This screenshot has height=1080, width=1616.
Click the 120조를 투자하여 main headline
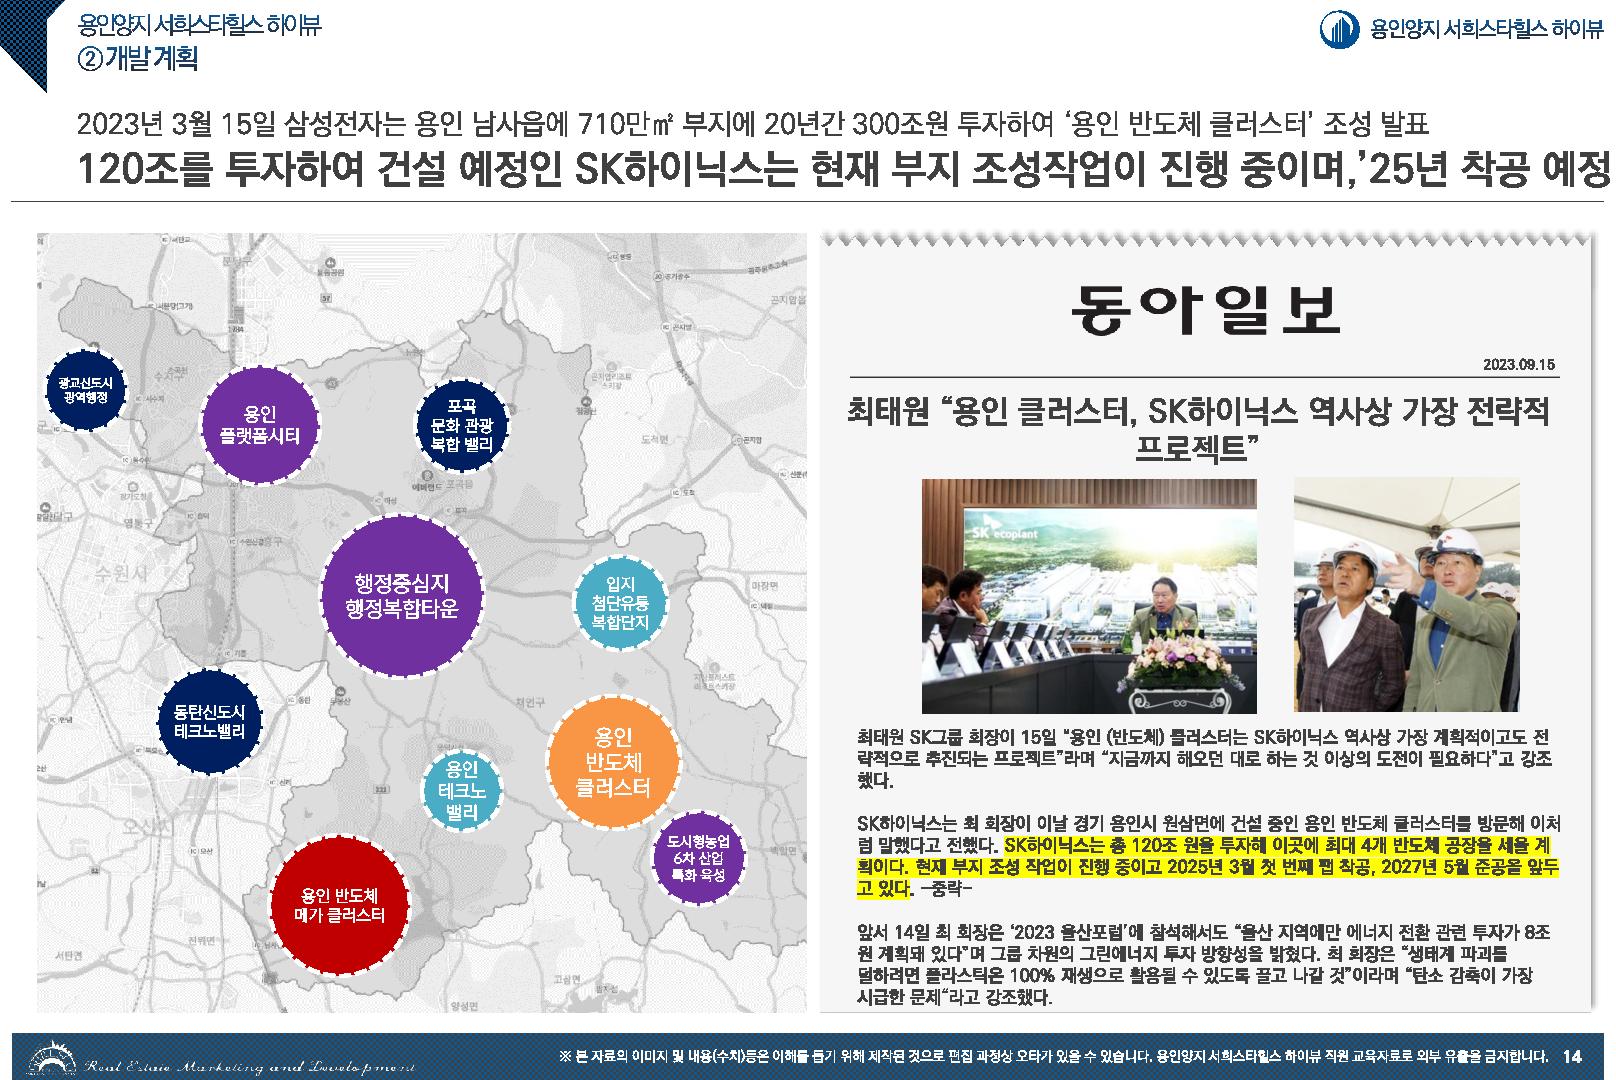842,170
